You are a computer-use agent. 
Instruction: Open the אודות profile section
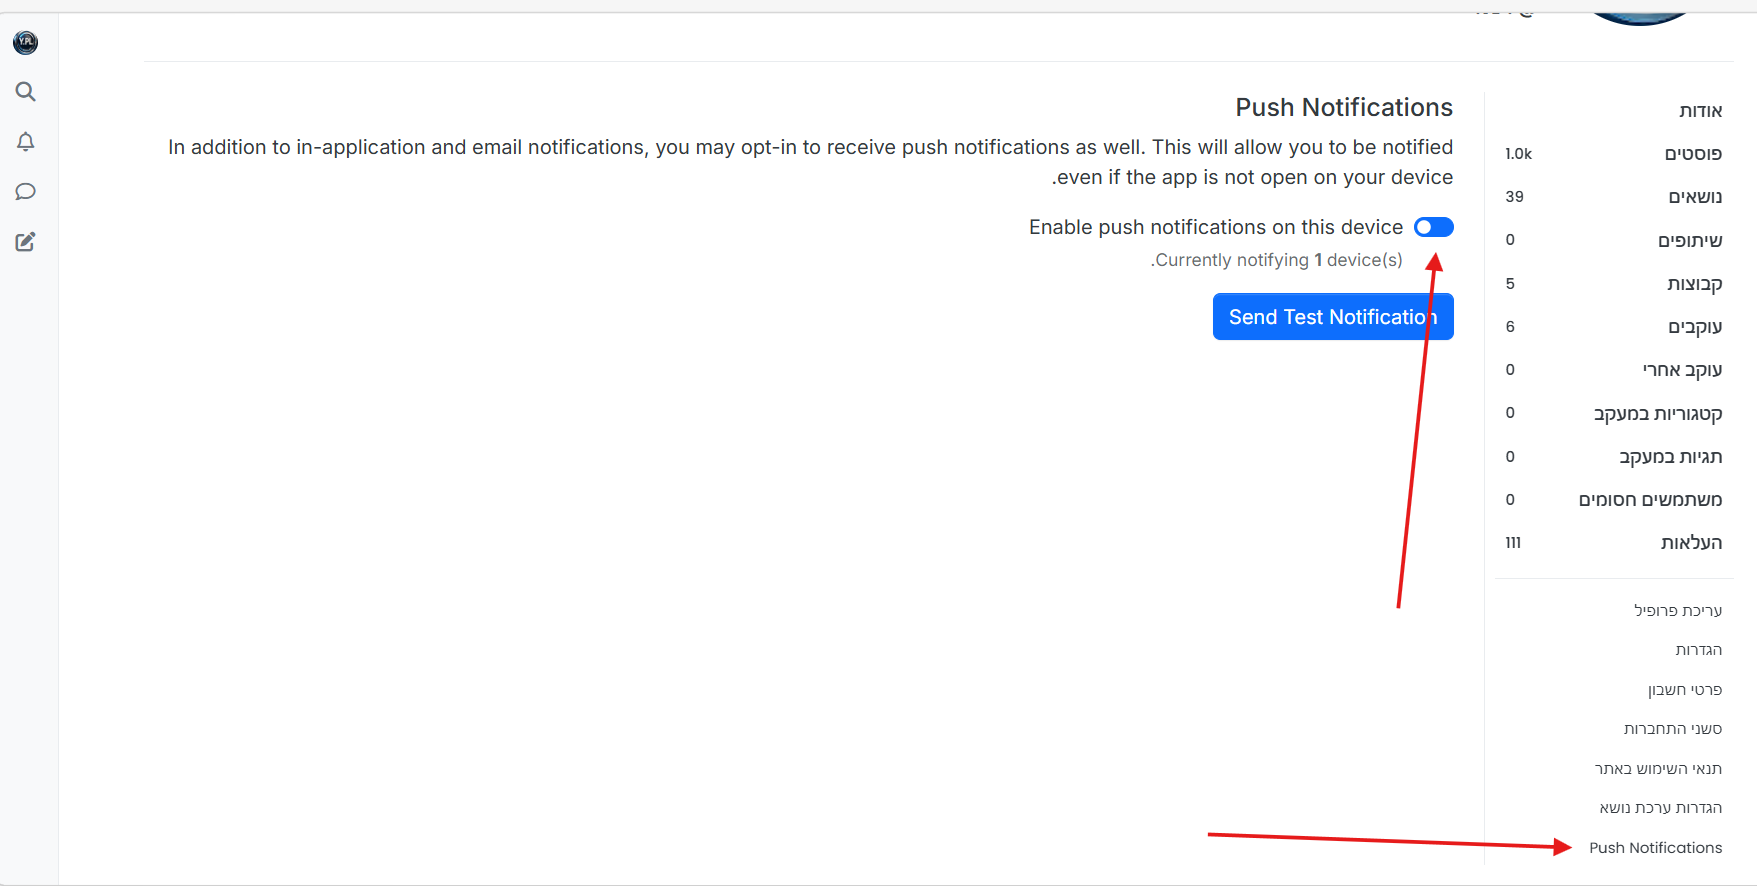[1700, 111]
